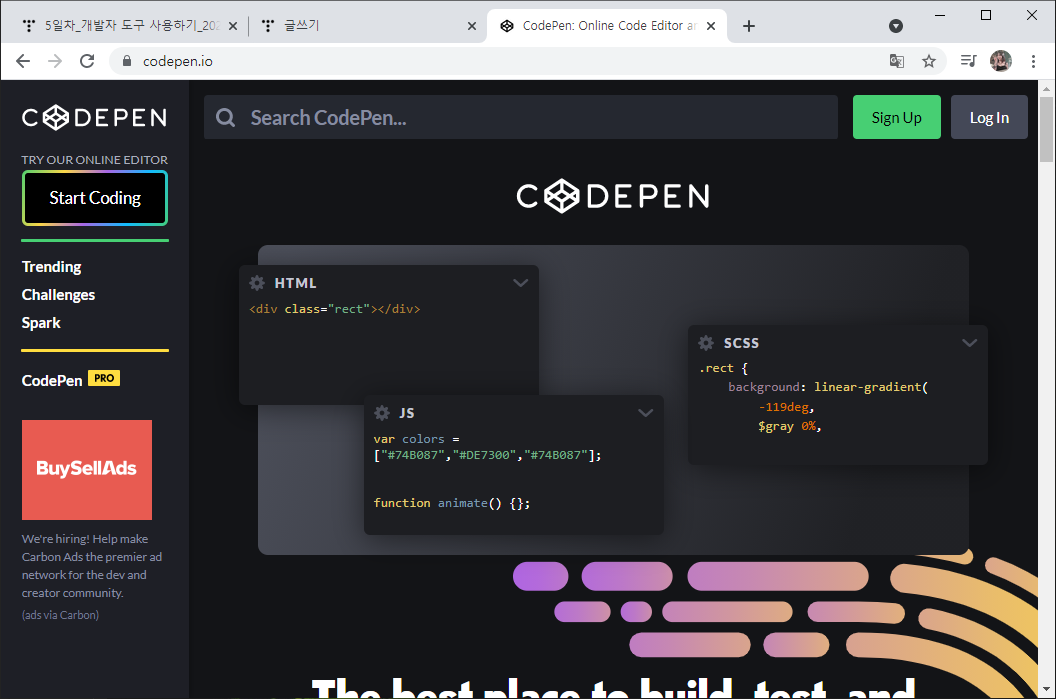Viewport: 1056px width, 699px height.
Task: Reload the codepen.io page
Action: click(87, 61)
